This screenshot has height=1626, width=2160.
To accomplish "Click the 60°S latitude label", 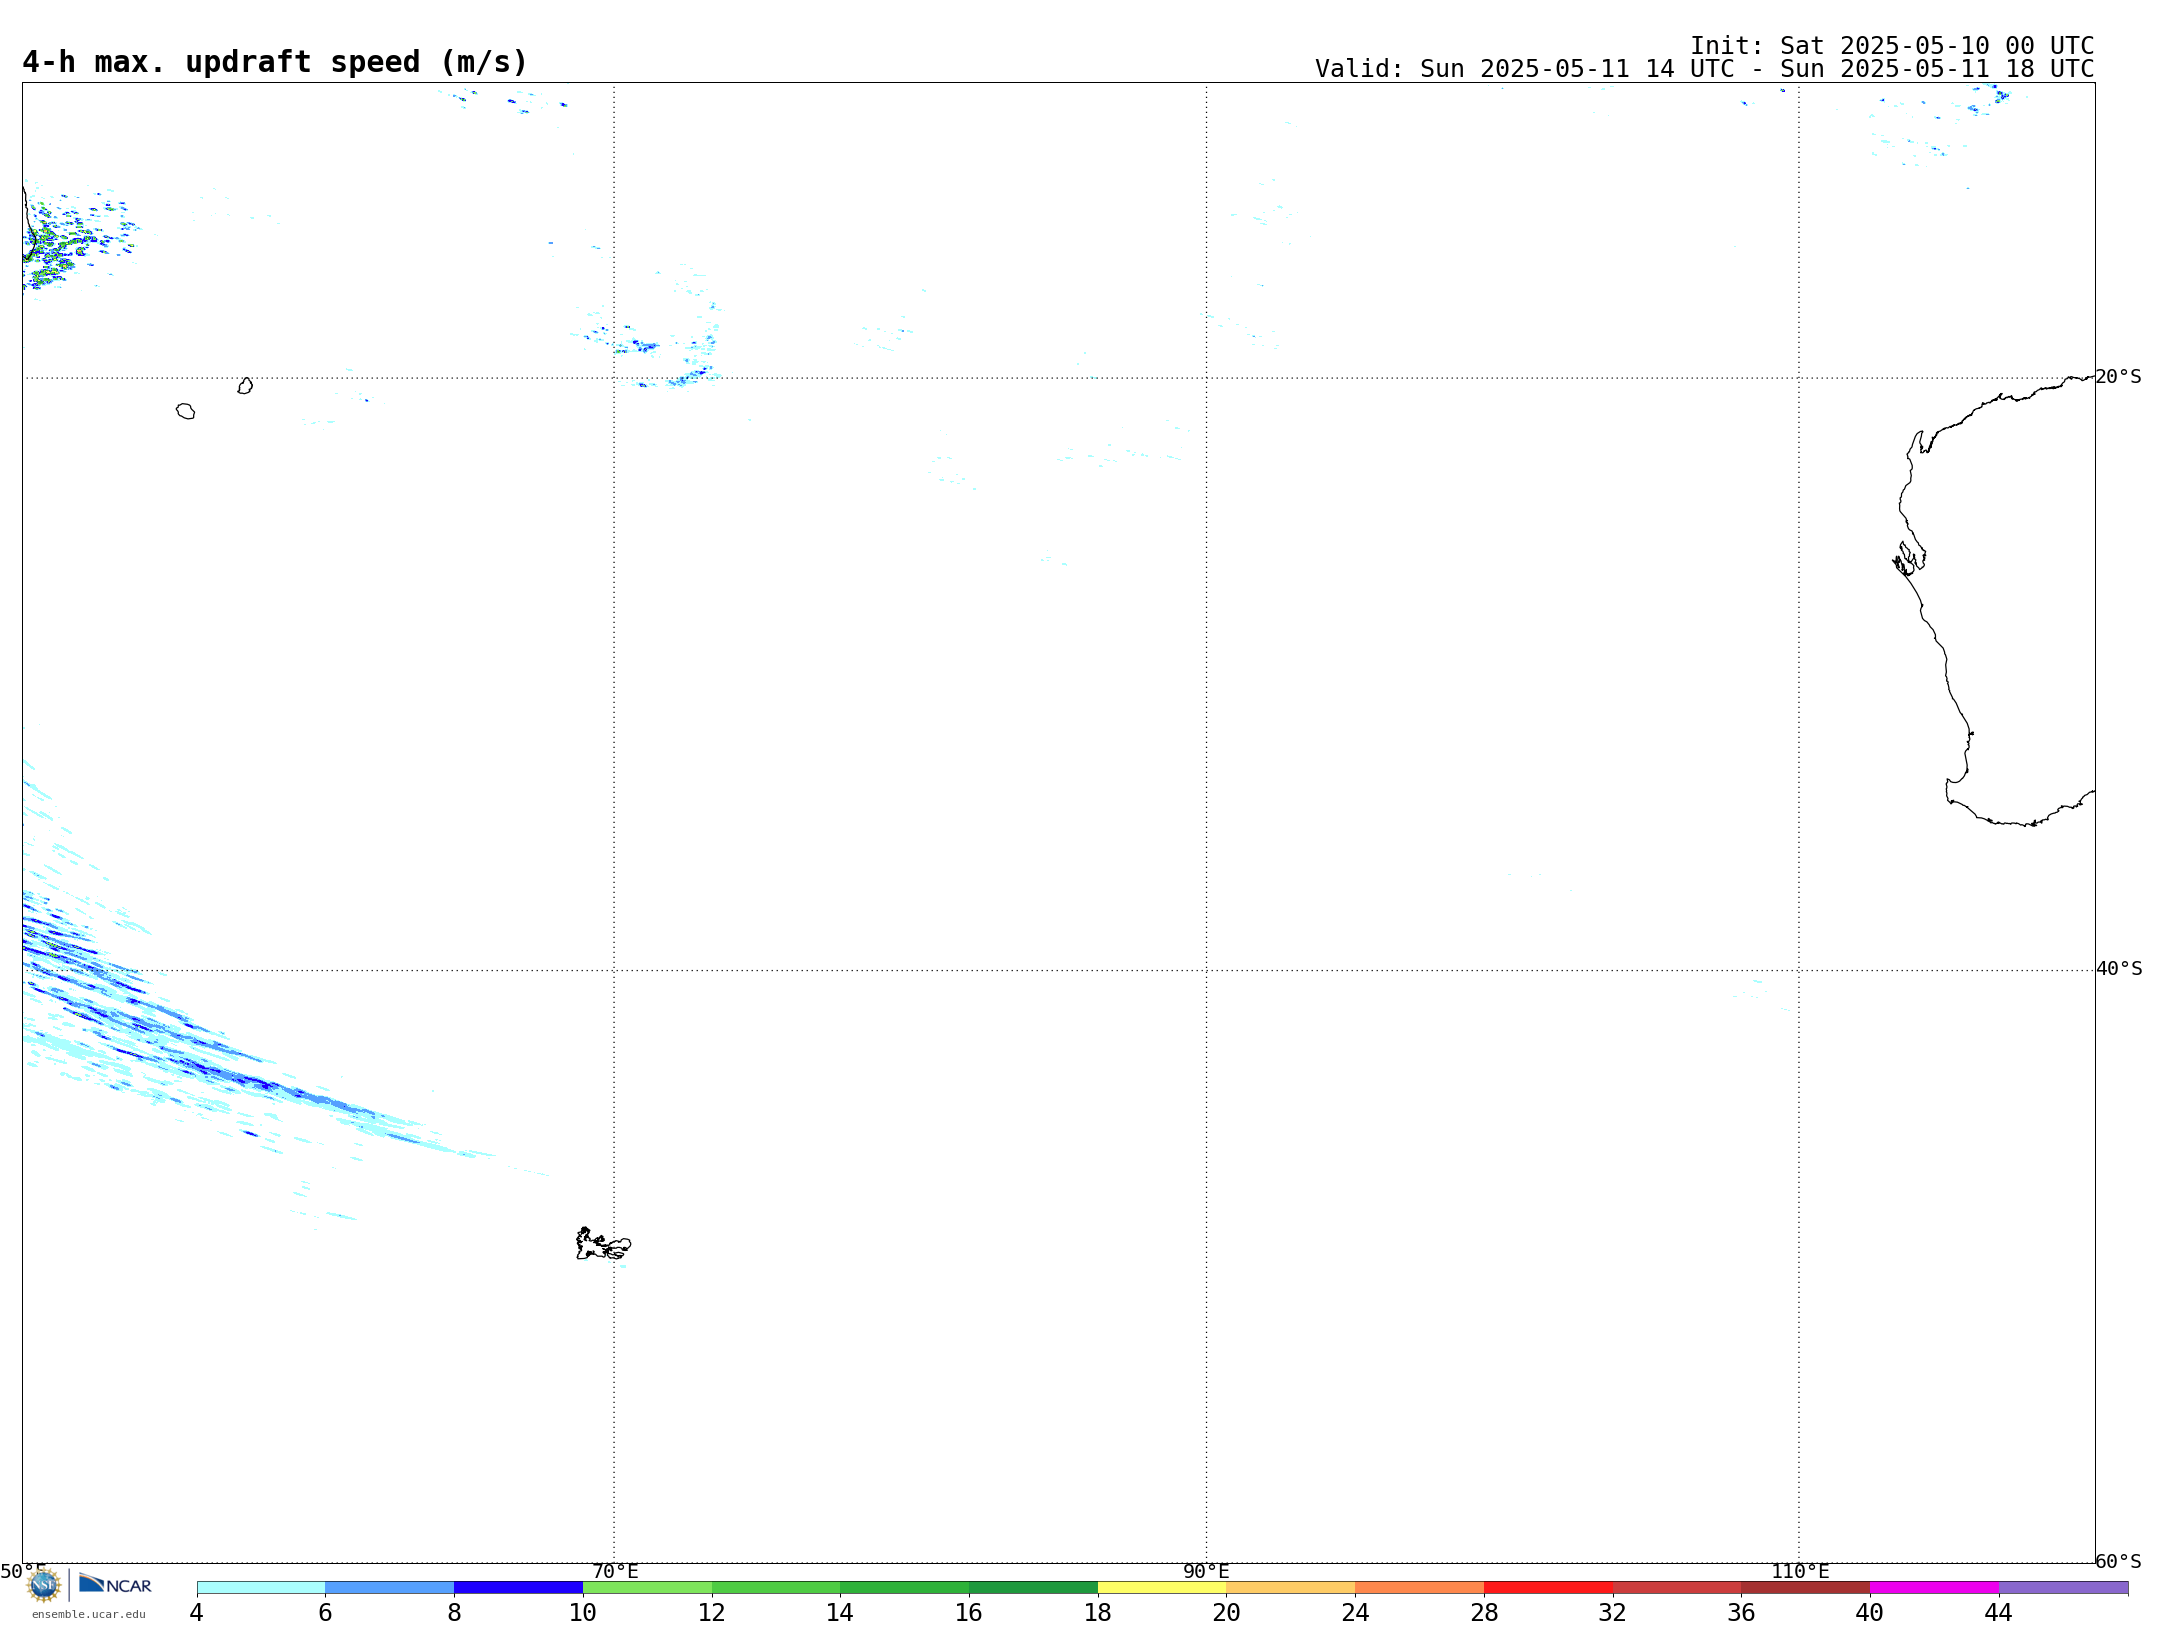I will [2119, 1561].
